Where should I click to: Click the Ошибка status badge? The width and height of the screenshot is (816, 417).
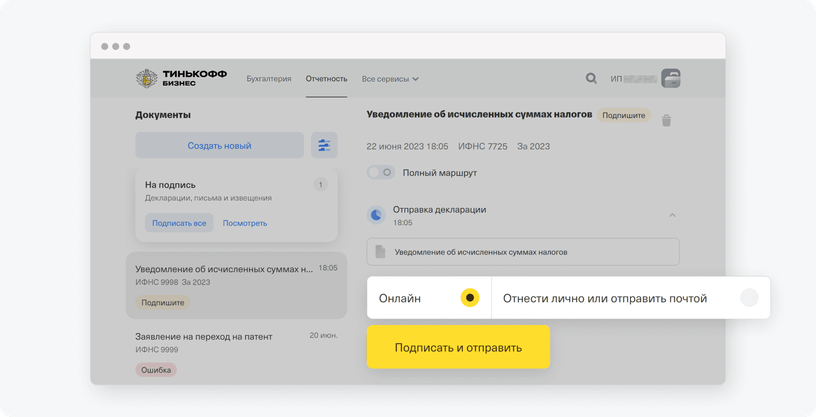click(x=156, y=370)
